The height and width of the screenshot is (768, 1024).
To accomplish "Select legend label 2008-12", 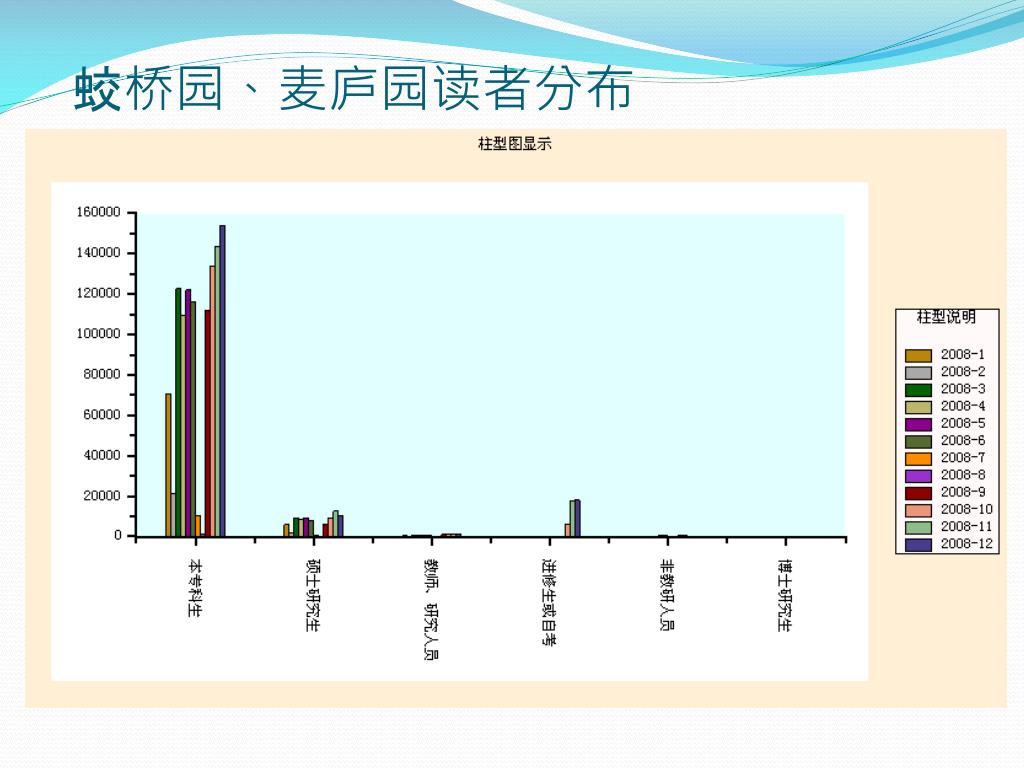I will tap(967, 544).
